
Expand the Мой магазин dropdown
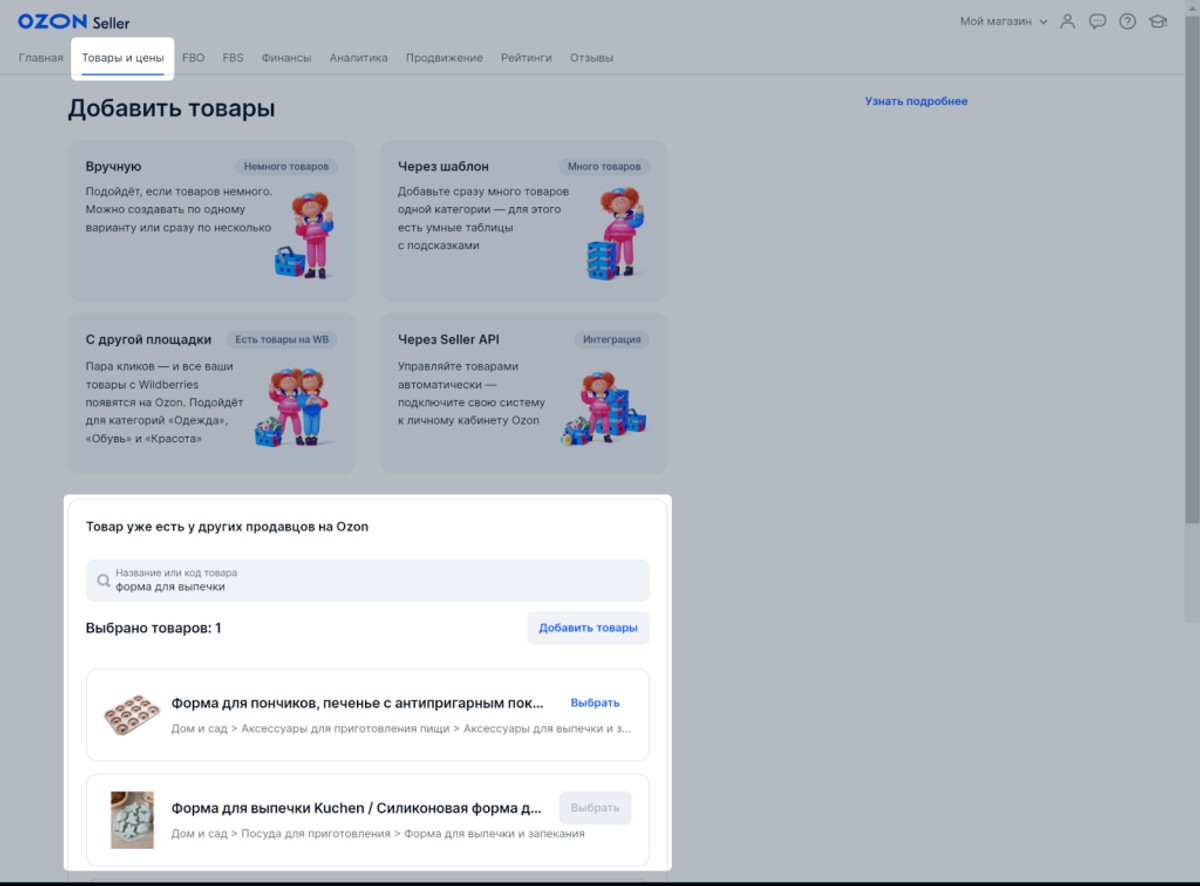pos(1004,21)
